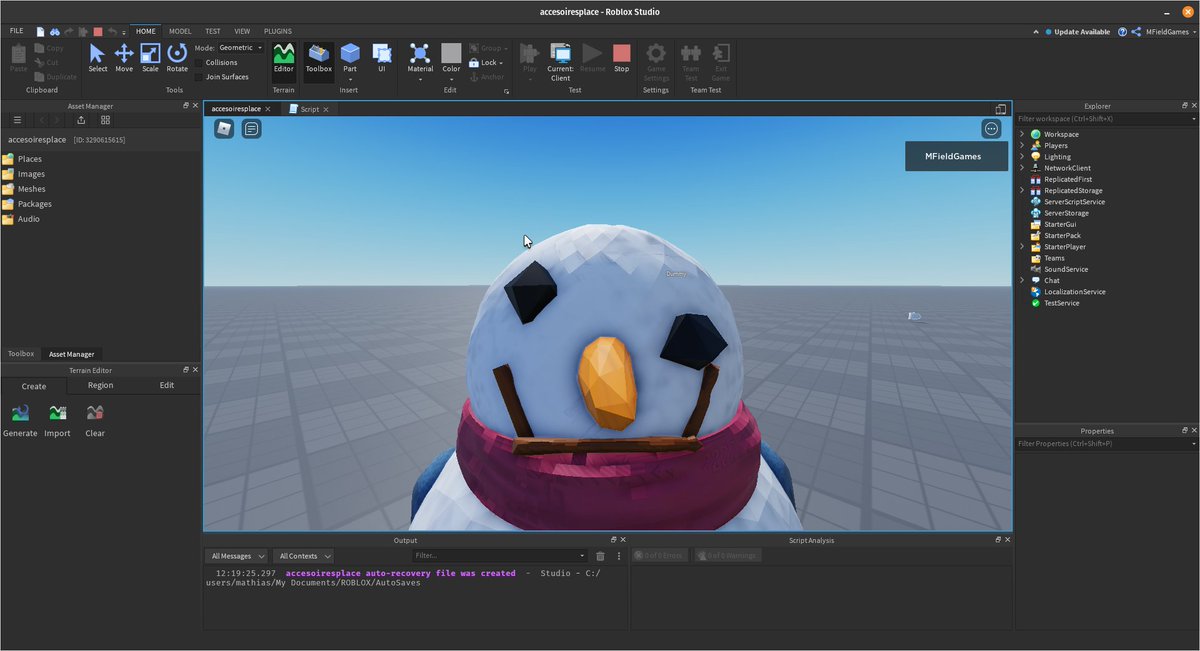Open the Roblox menu icon in the viewport

coord(224,128)
